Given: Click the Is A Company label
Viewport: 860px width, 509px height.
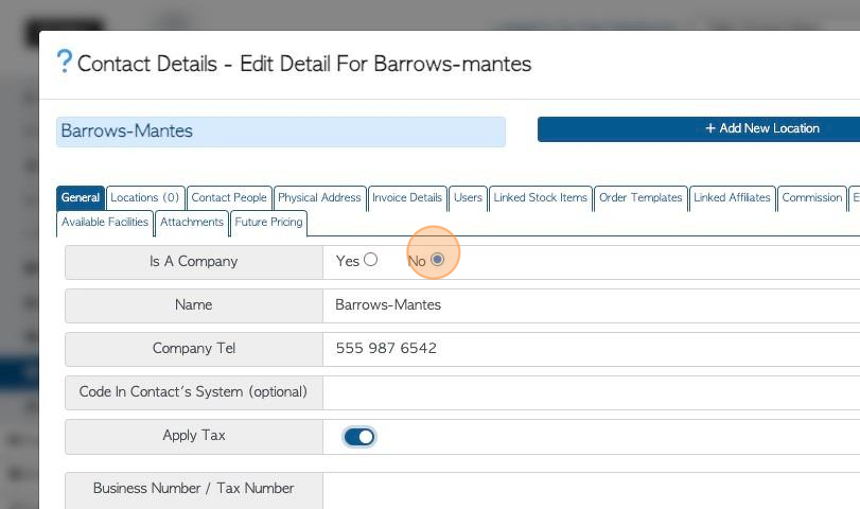Looking at the screenshot, I should [194, 262].
